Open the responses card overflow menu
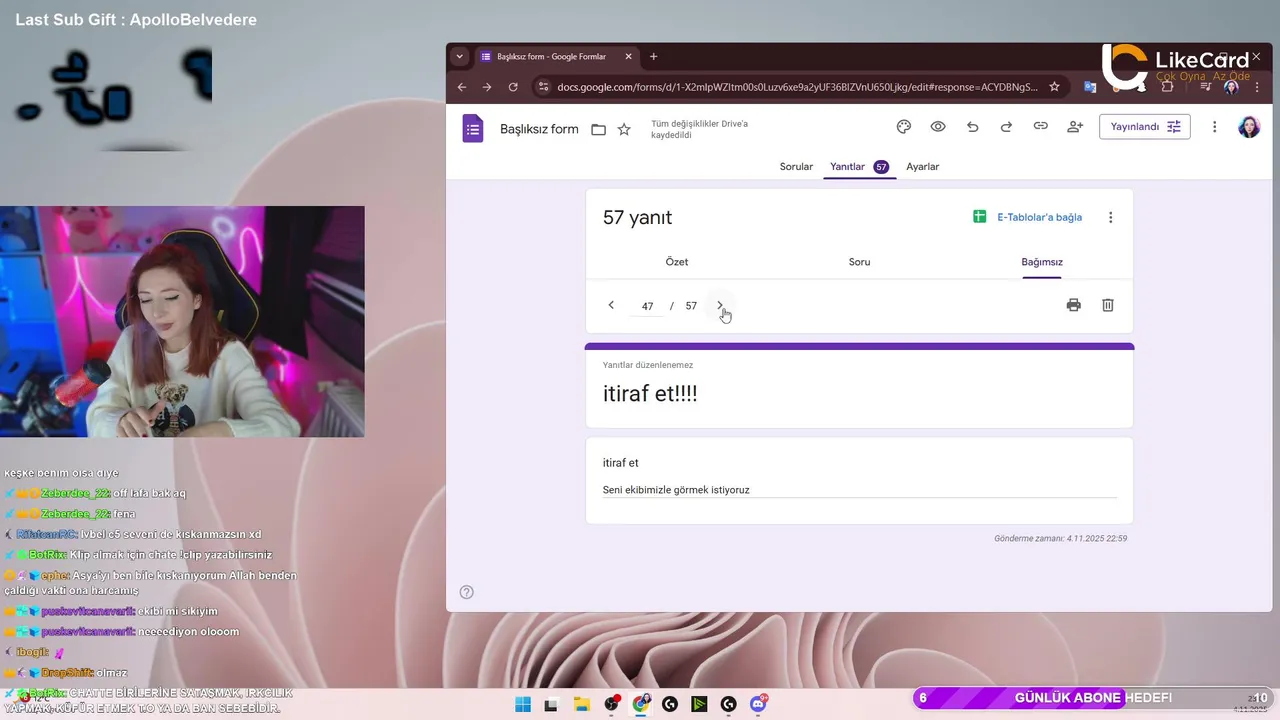 point(1110,217)
